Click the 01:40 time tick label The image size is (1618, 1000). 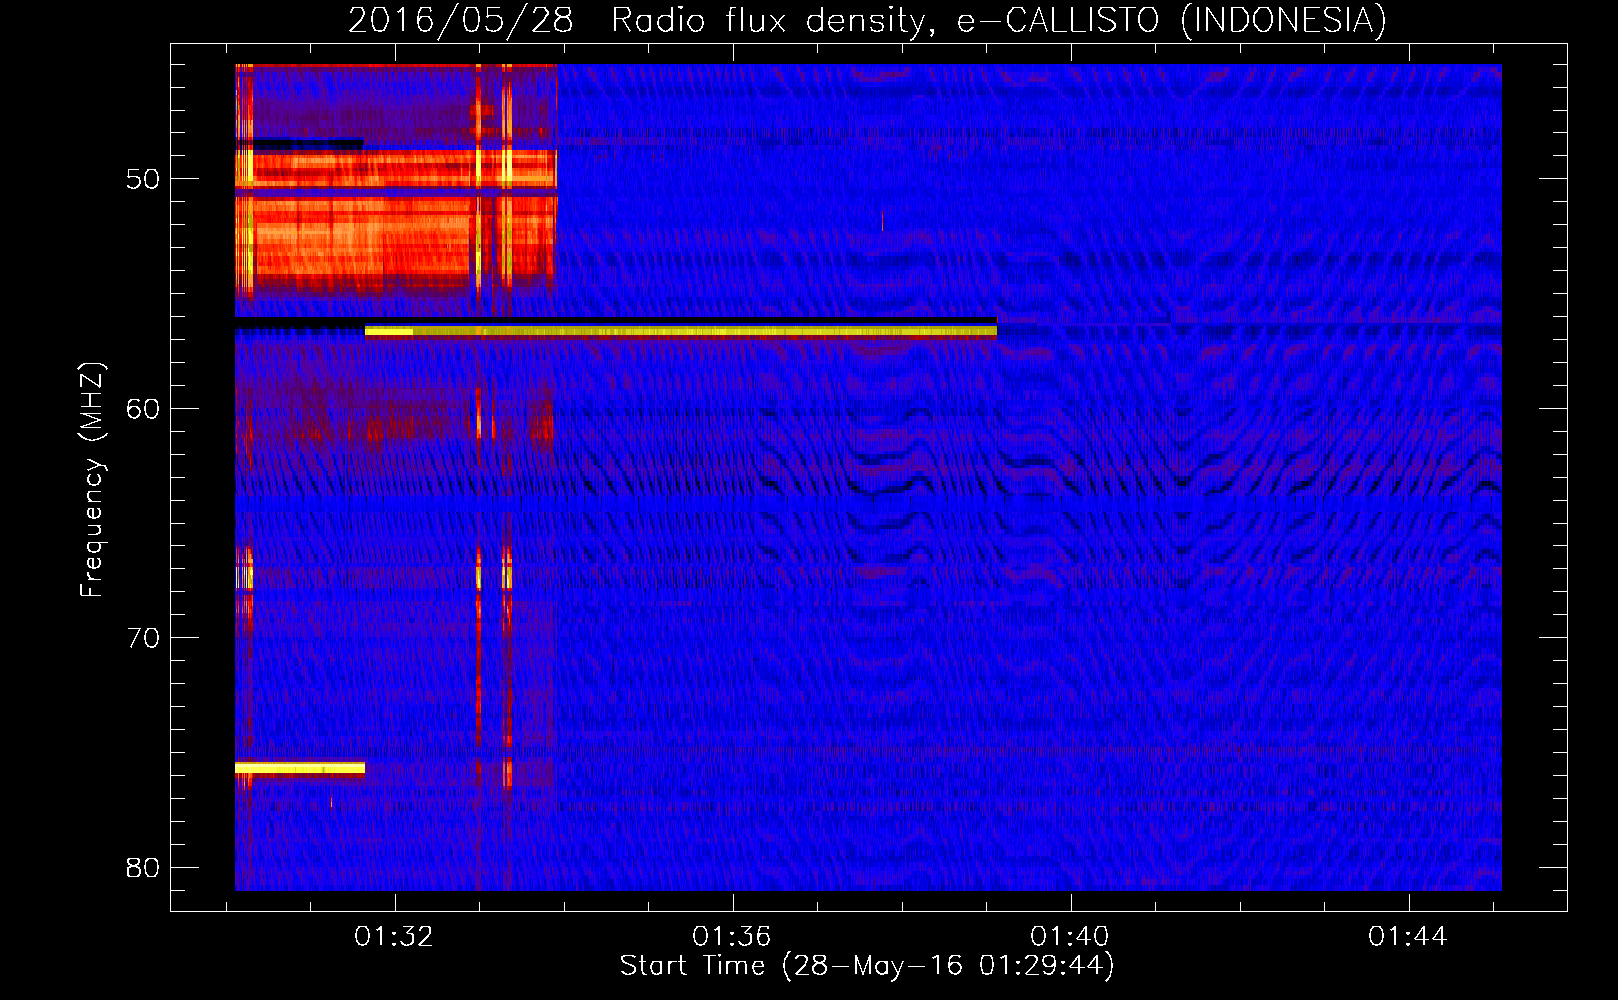tap(1070, 937)
